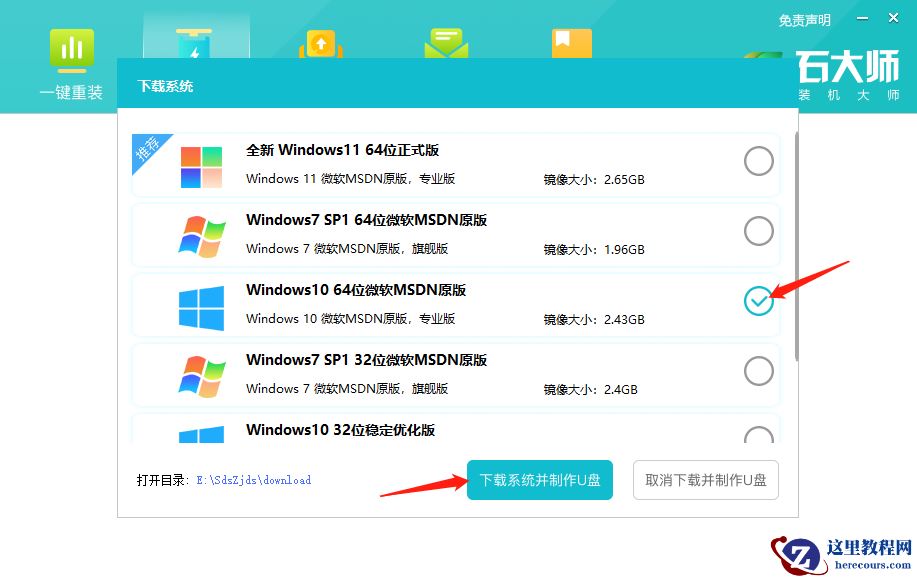Select the Windows7 SP1 64位 radio button
Image resolution: width=917 pixels, height=577 pixels.
758,231
